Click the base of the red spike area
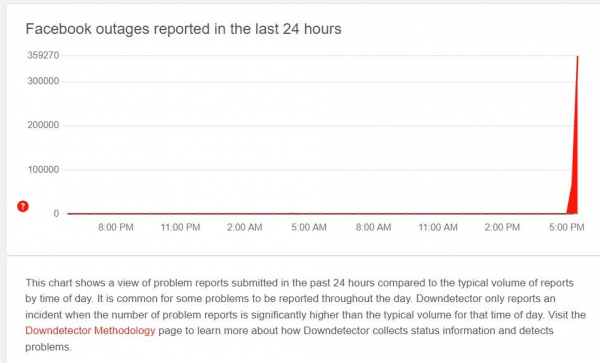 (573, 210)
